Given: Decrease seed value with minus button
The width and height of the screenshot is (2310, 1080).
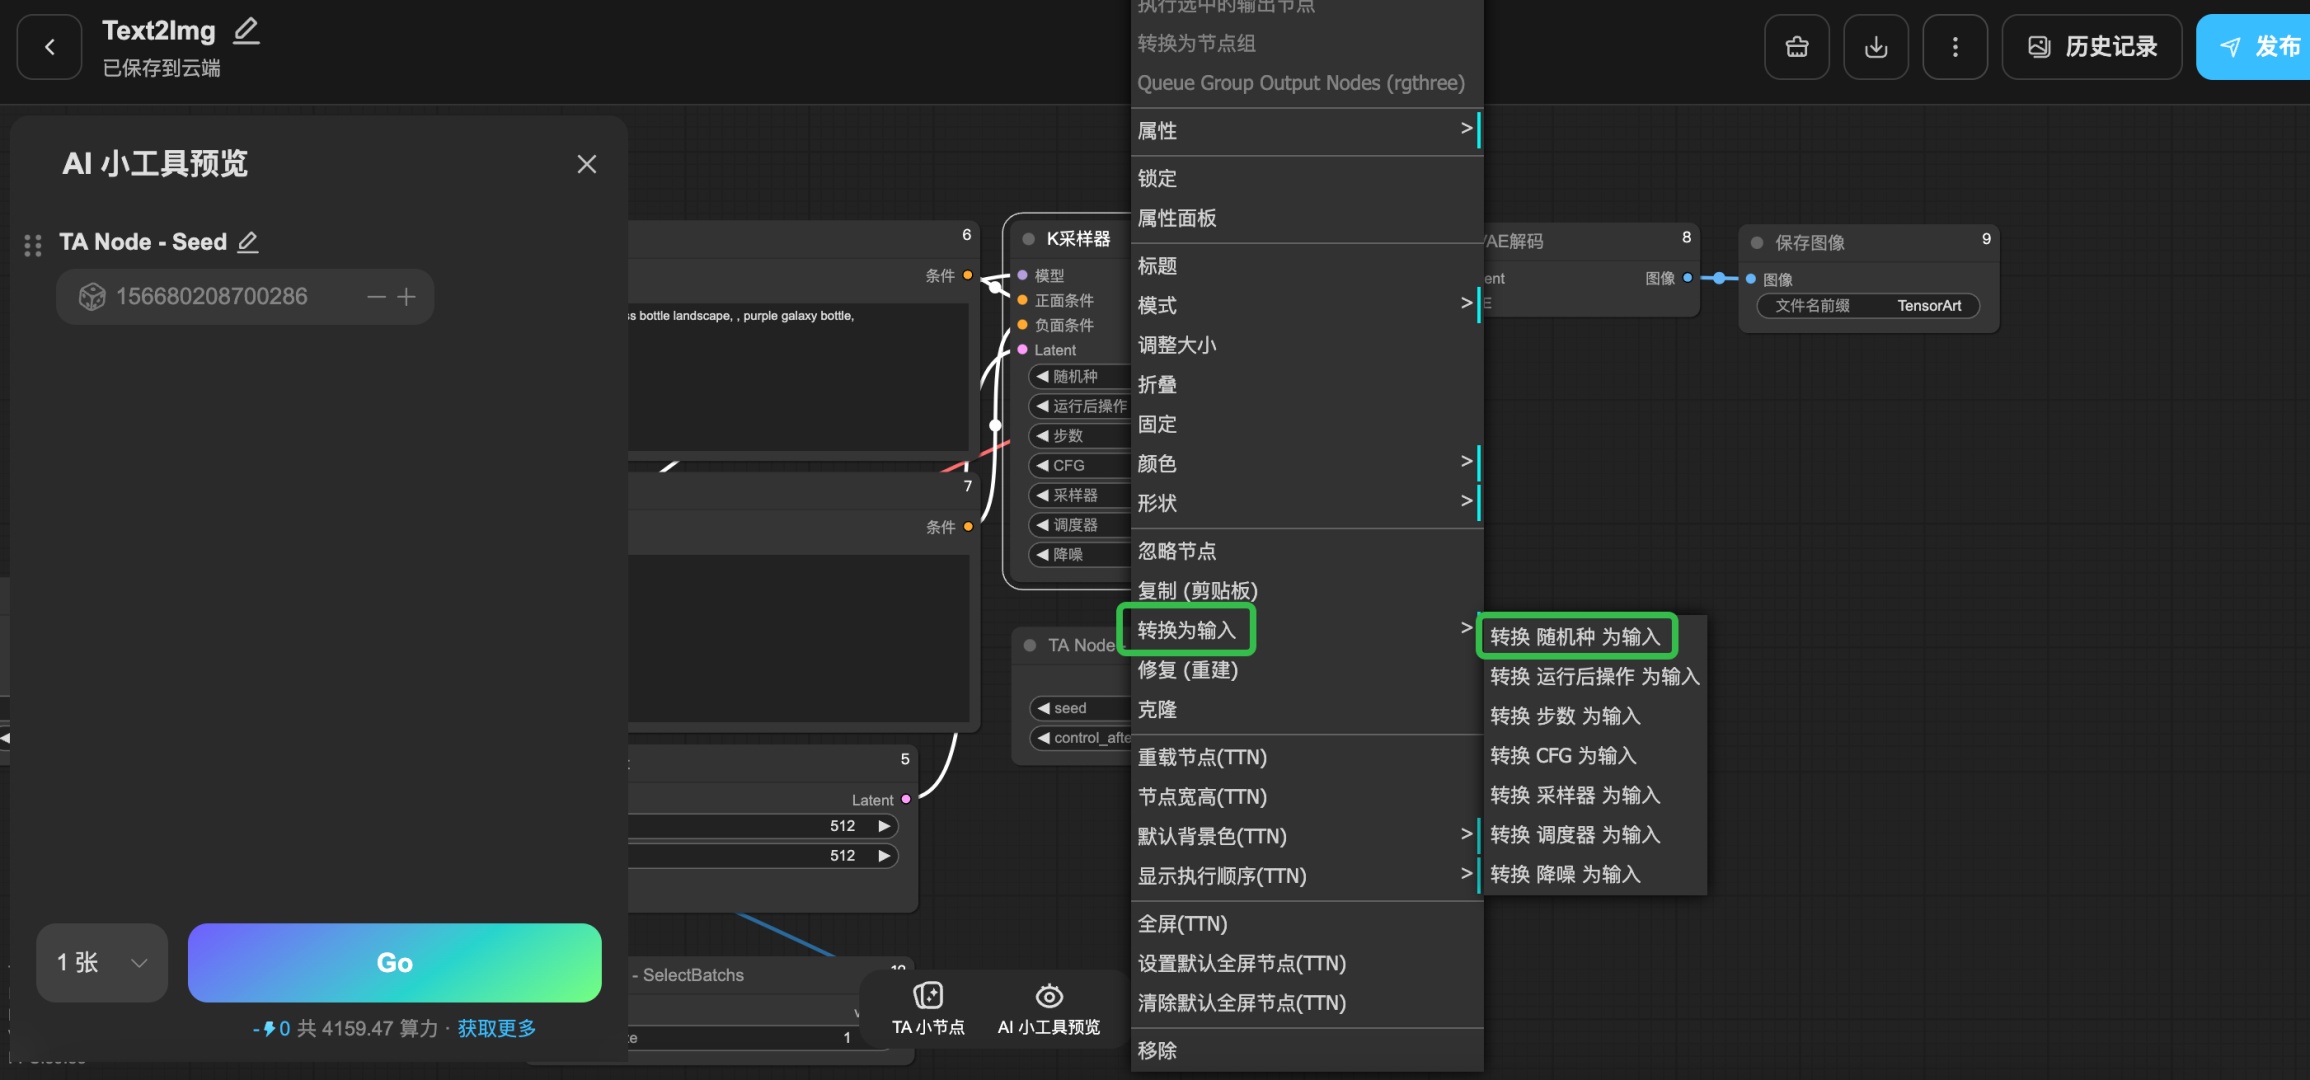Looking at the screenshot, I should (x=376, y=297).
